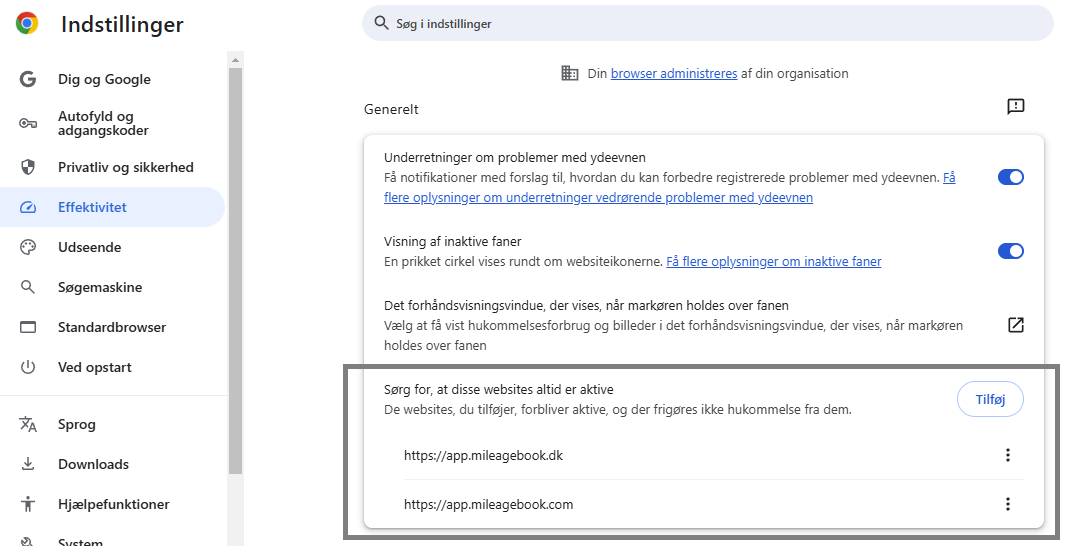
Task: Click the download arrow icon beside Downloads
Action: [28, 464]
